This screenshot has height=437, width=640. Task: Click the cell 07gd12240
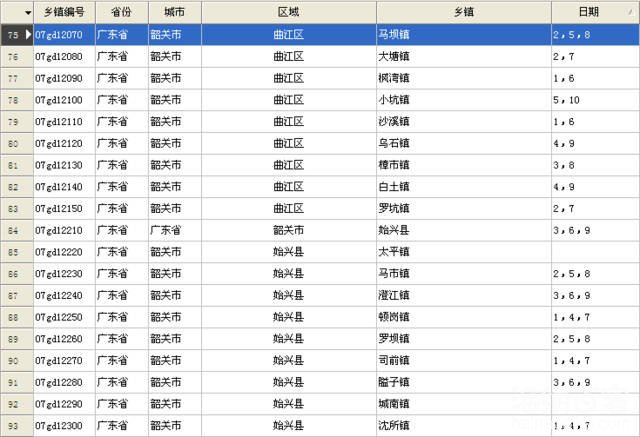(x=64, y=295)
